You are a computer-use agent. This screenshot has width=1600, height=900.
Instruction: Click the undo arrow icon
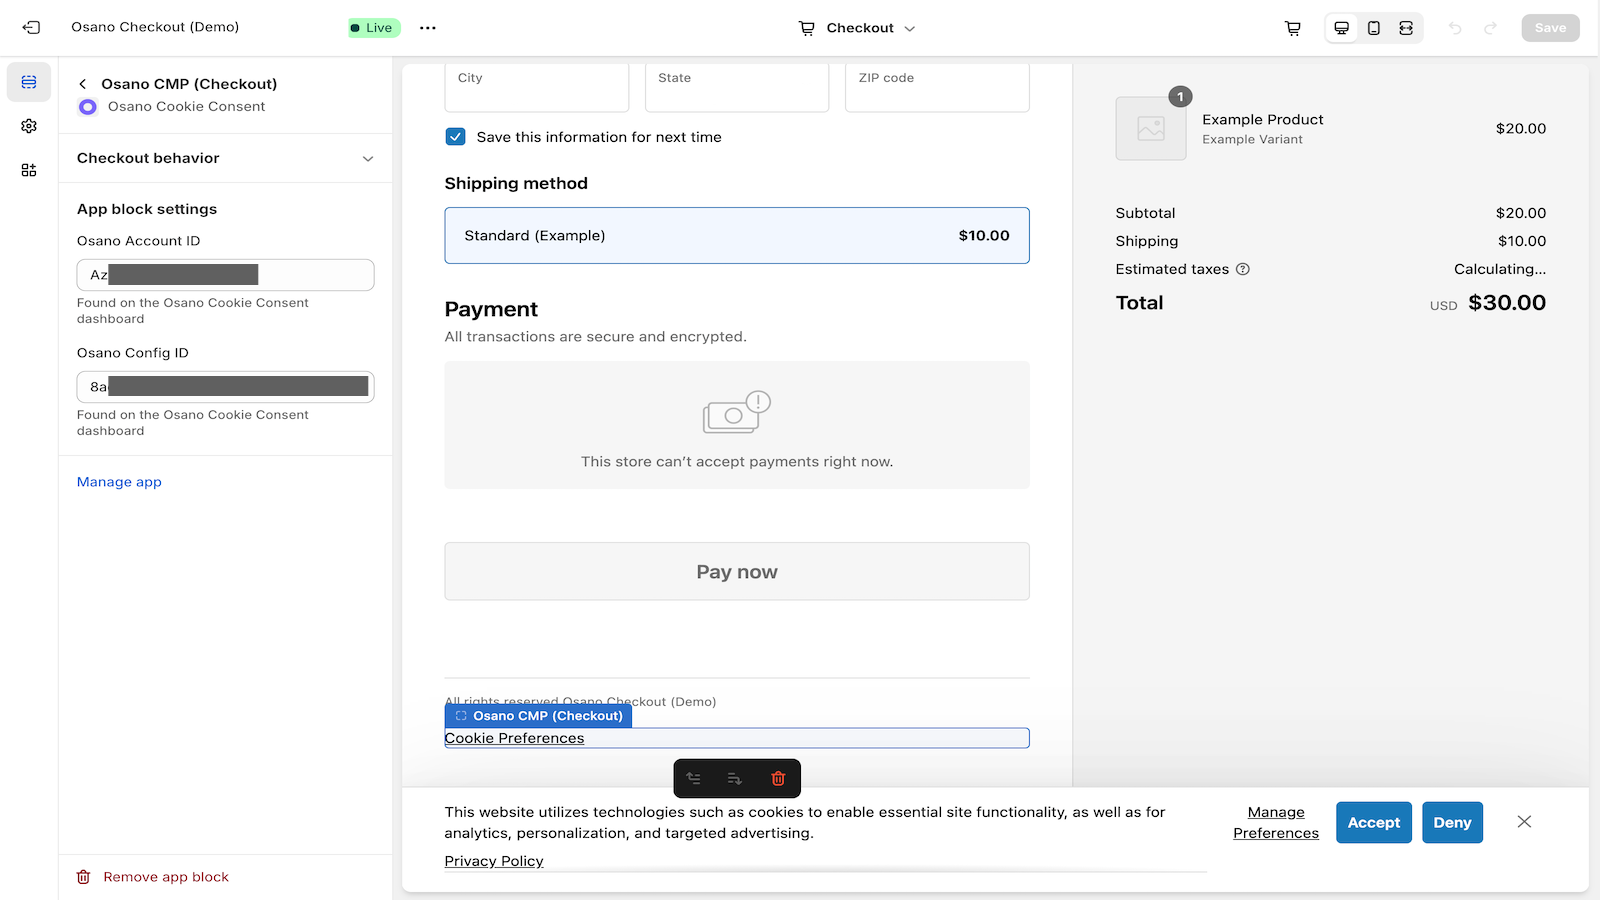1455,28
